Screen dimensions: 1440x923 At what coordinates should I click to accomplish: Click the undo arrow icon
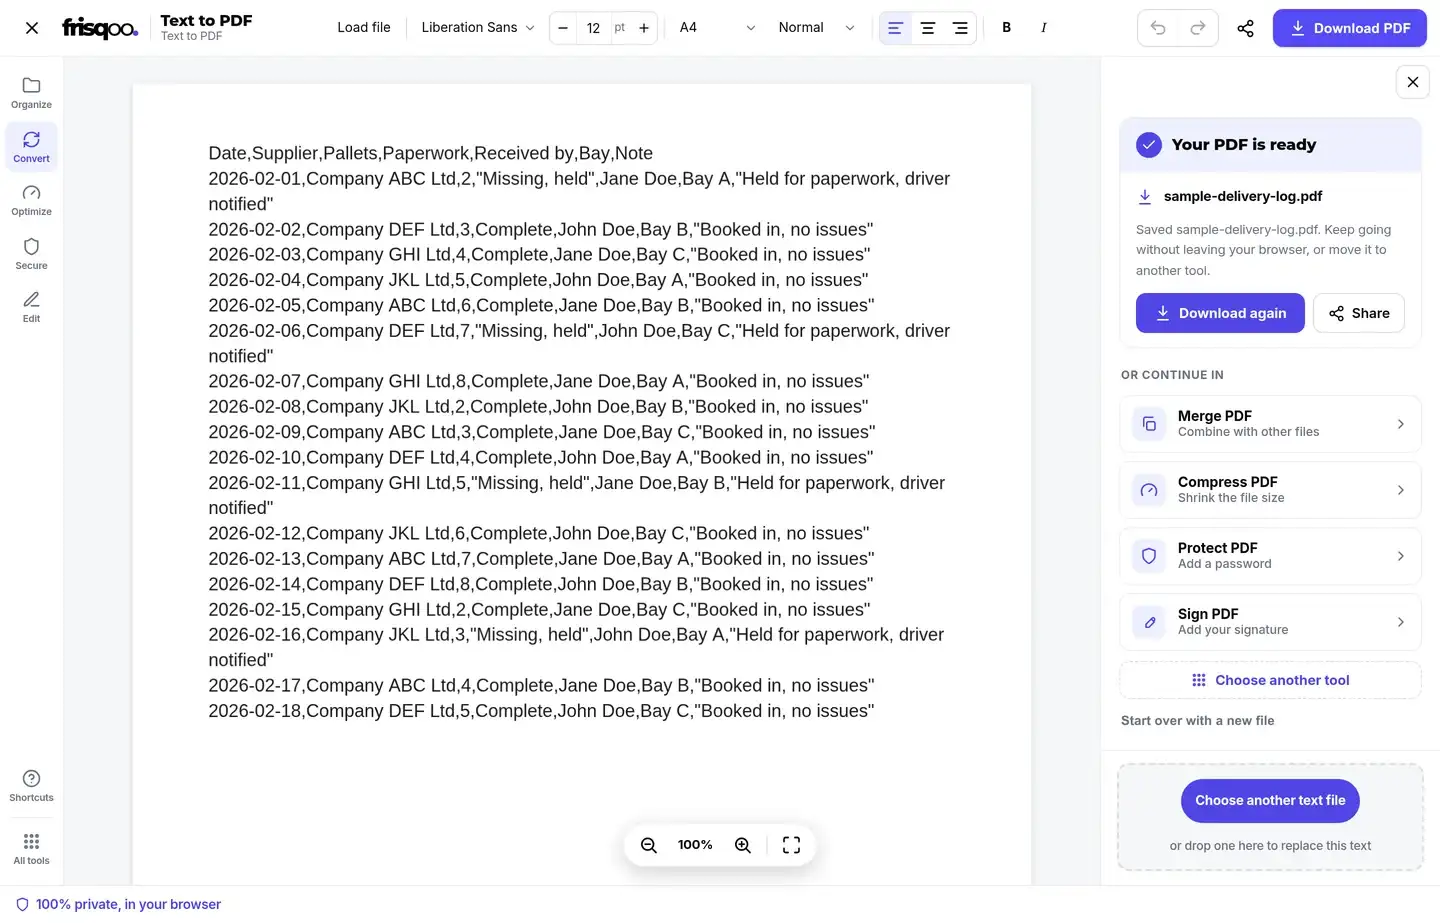pyautogui.click(x=1158, y=28)
